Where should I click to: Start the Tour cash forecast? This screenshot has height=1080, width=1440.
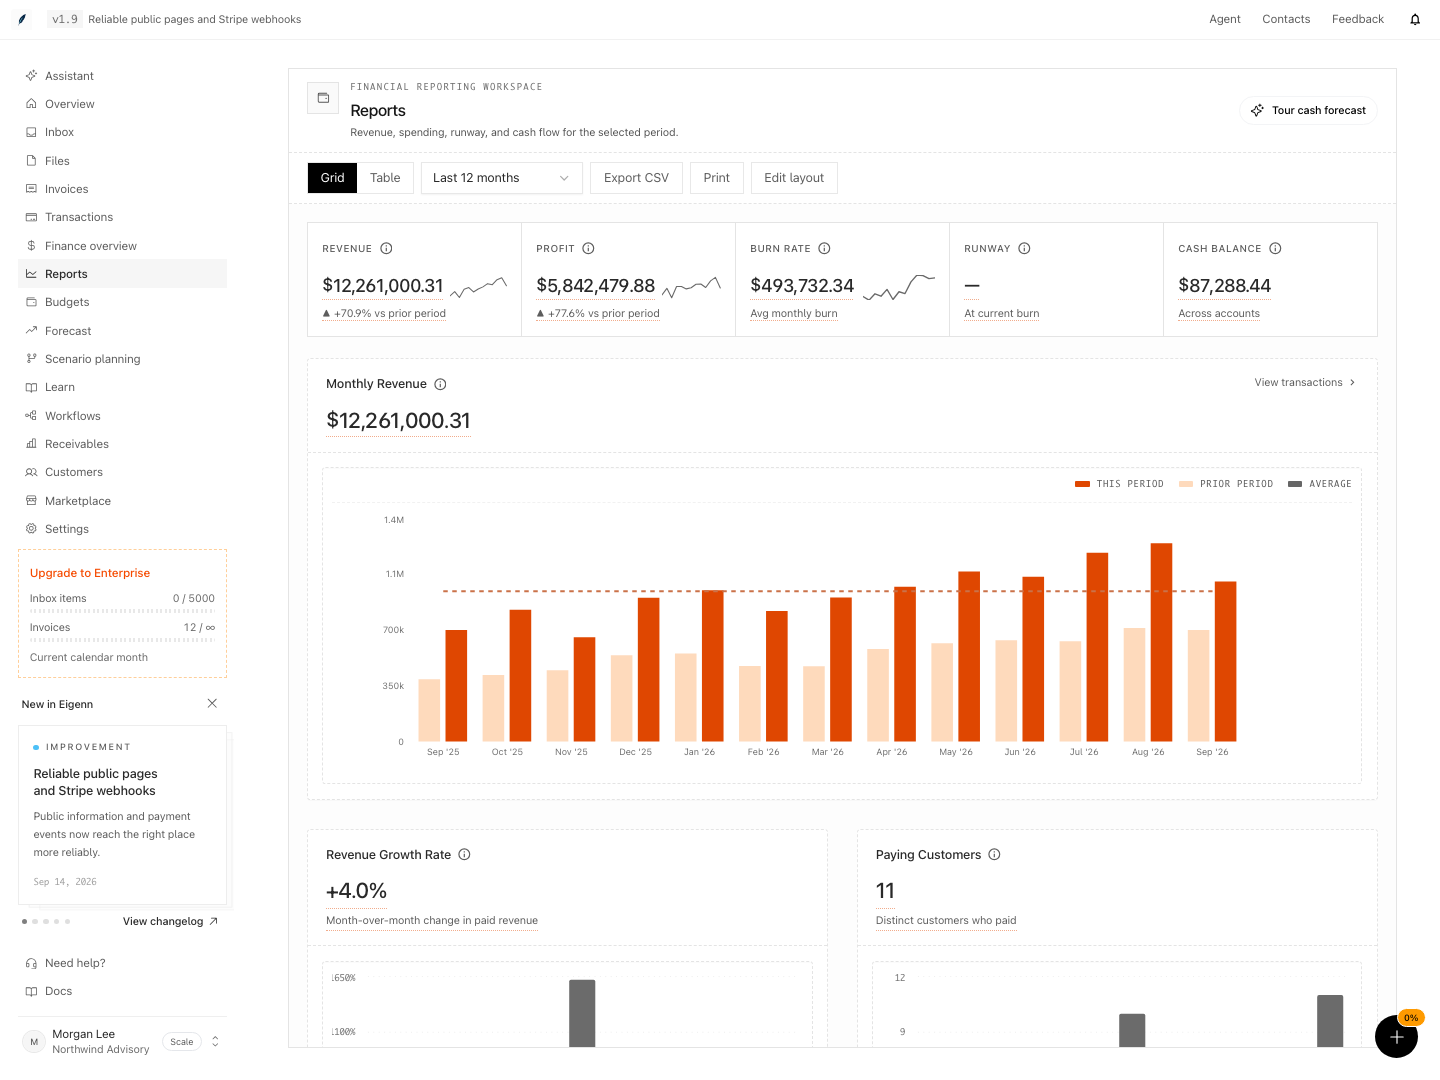pos(1308,110)
